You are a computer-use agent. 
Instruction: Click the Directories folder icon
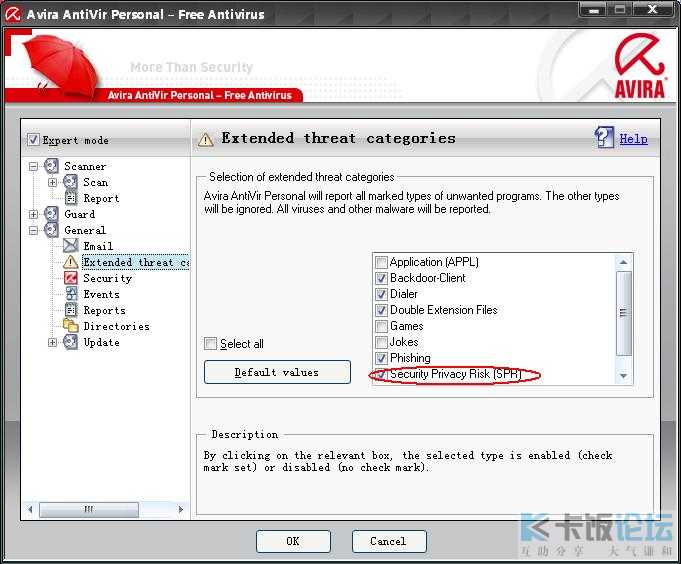pyautogui.click(x=71, y=326)
